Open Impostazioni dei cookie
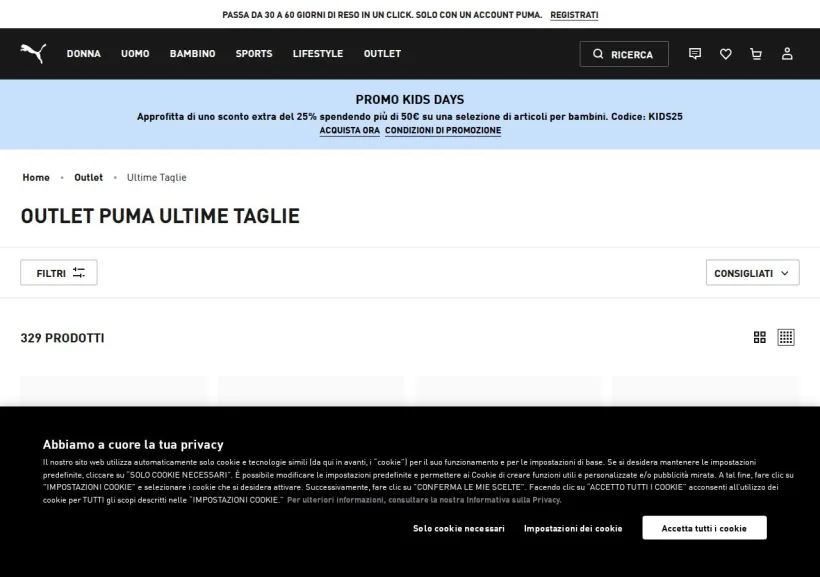Viewport: 820px width, 577px height. pos(573,528)
